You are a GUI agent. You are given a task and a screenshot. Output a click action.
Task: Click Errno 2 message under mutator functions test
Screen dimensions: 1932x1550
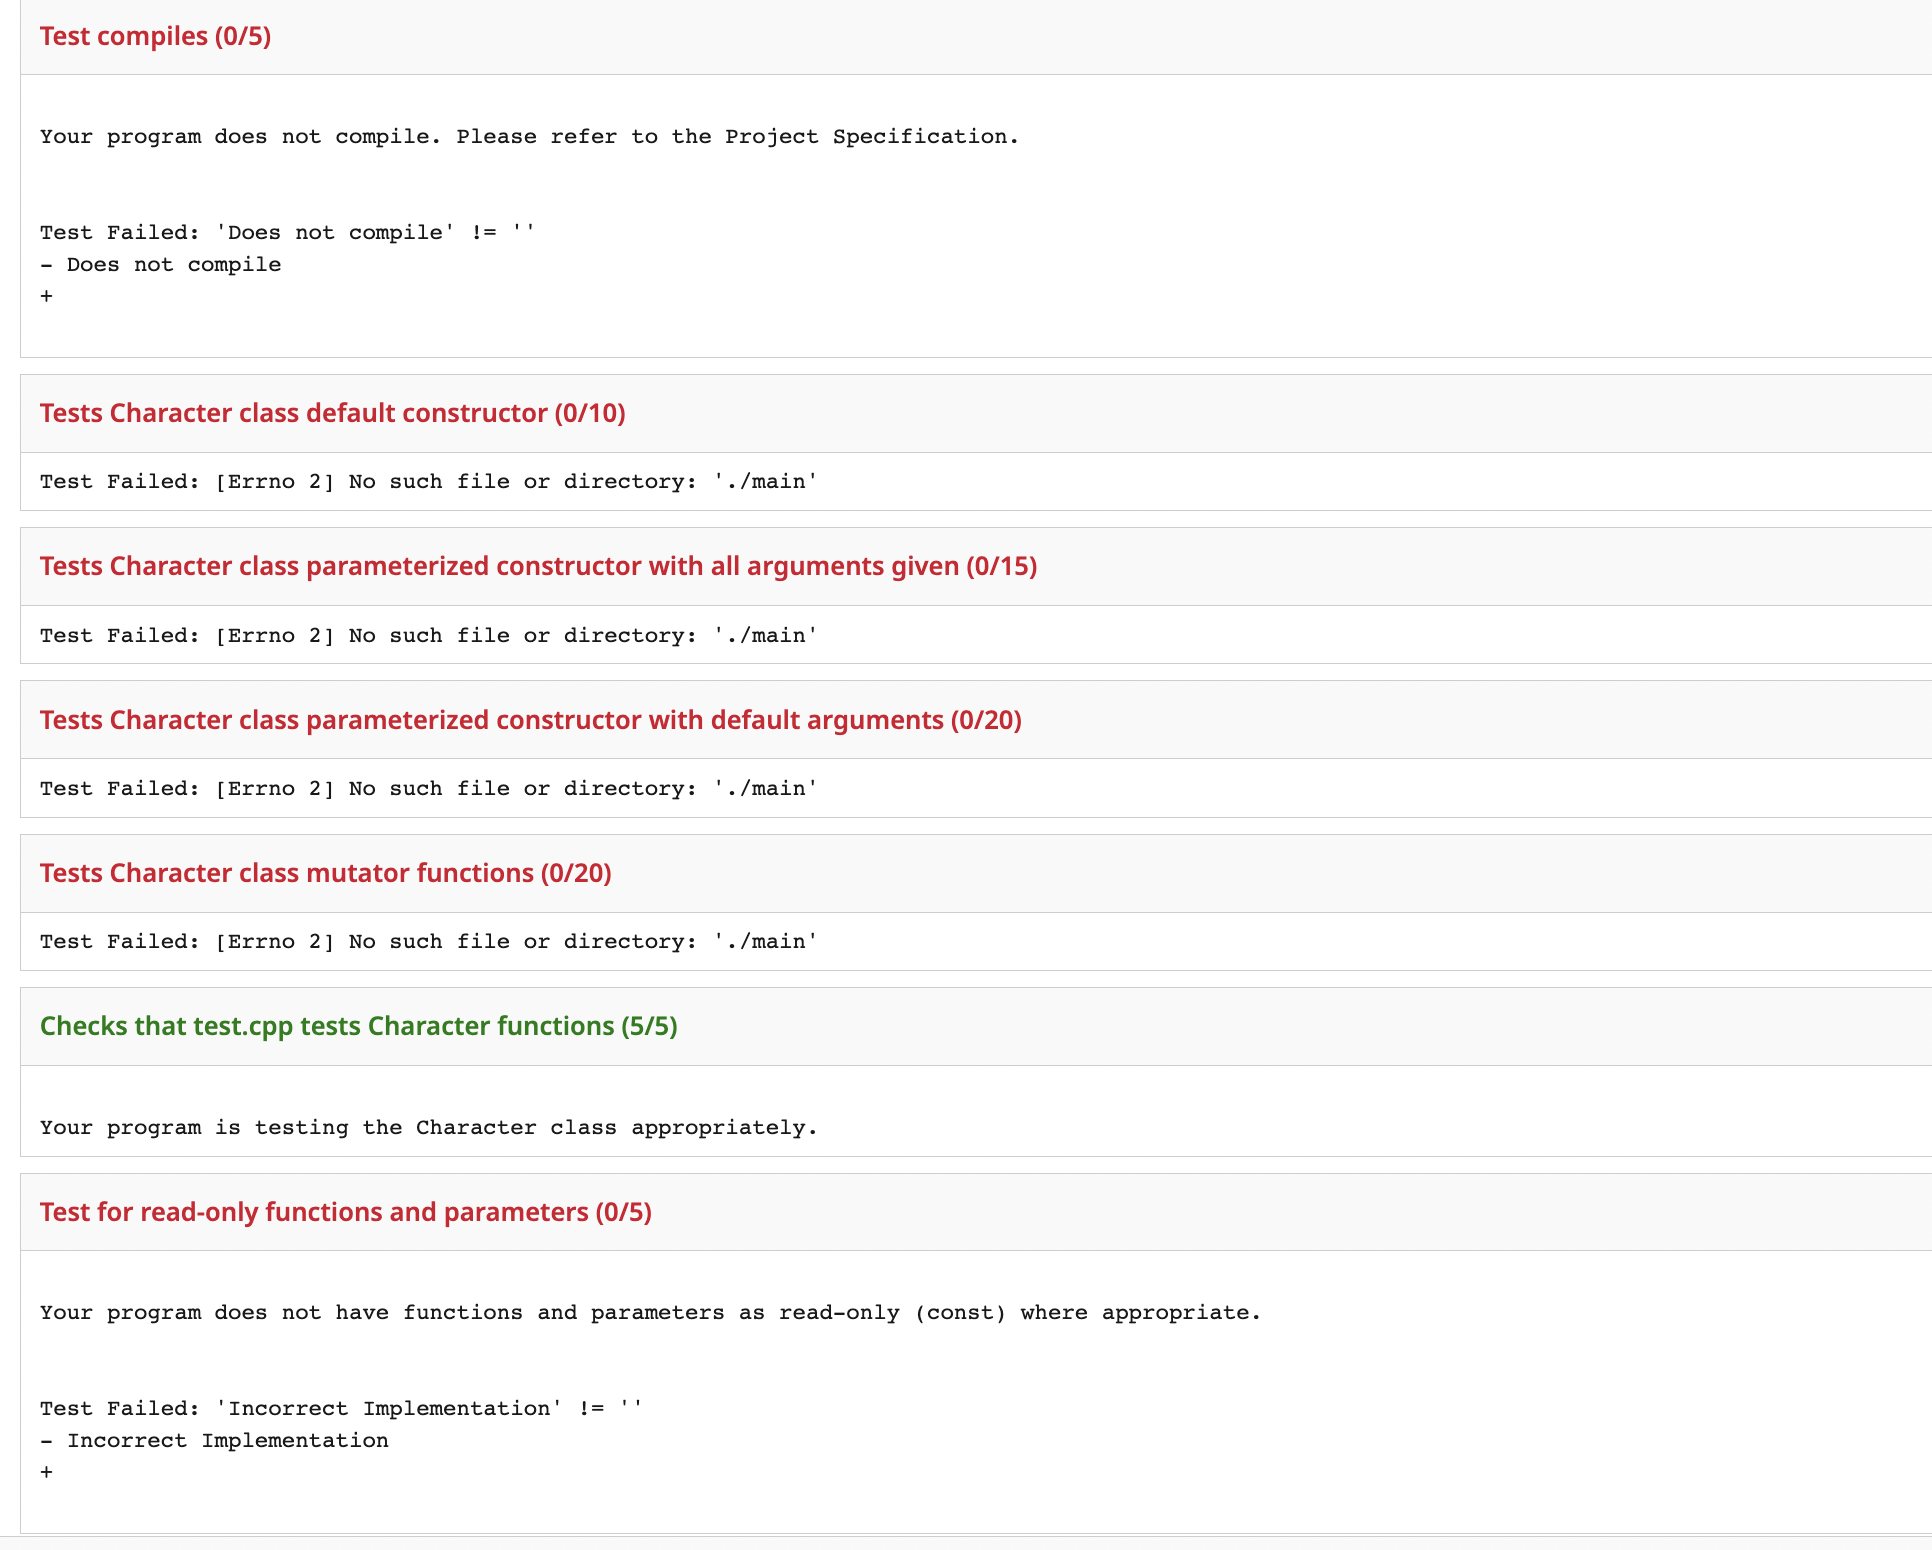point(429,941)
